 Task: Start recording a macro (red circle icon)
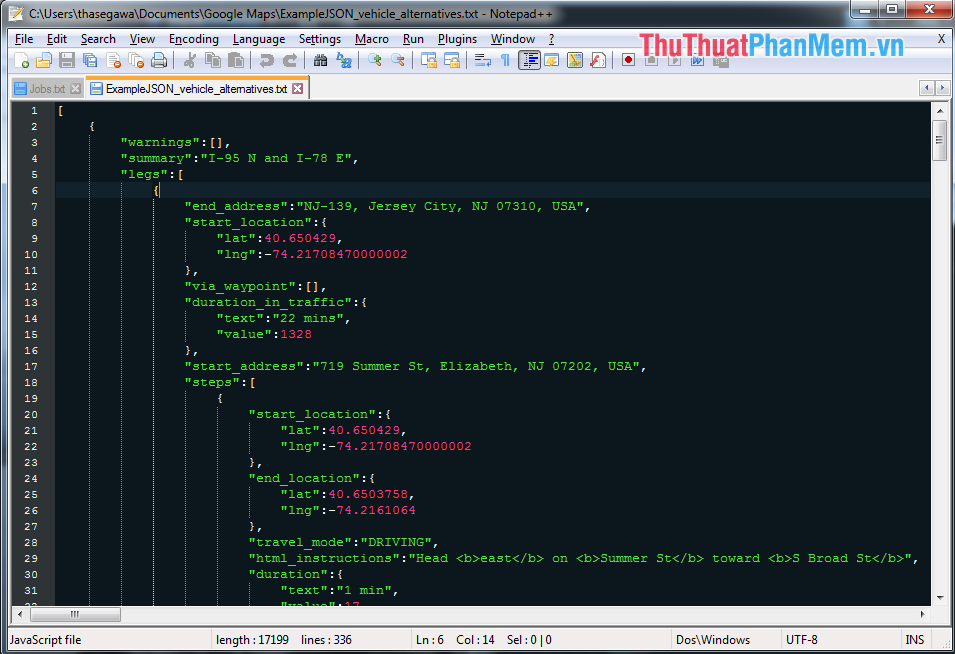pyautogui.click(x=628, y=60)
